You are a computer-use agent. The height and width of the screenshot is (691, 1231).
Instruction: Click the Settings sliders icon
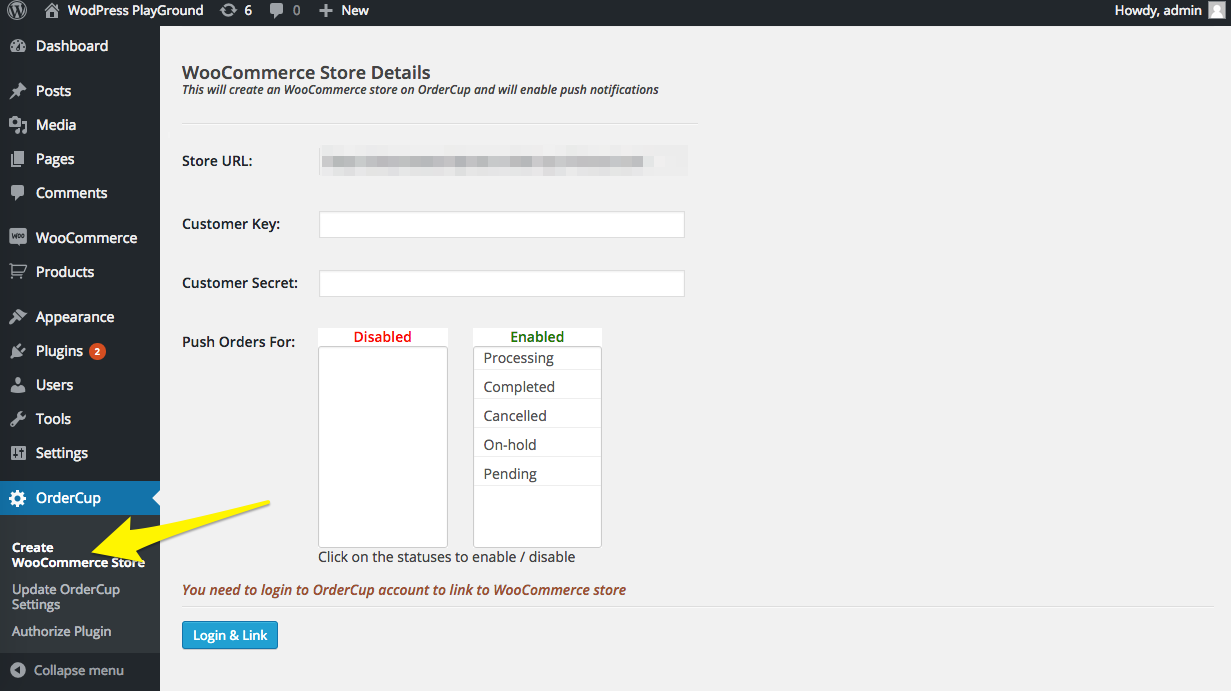click(18, 453)
